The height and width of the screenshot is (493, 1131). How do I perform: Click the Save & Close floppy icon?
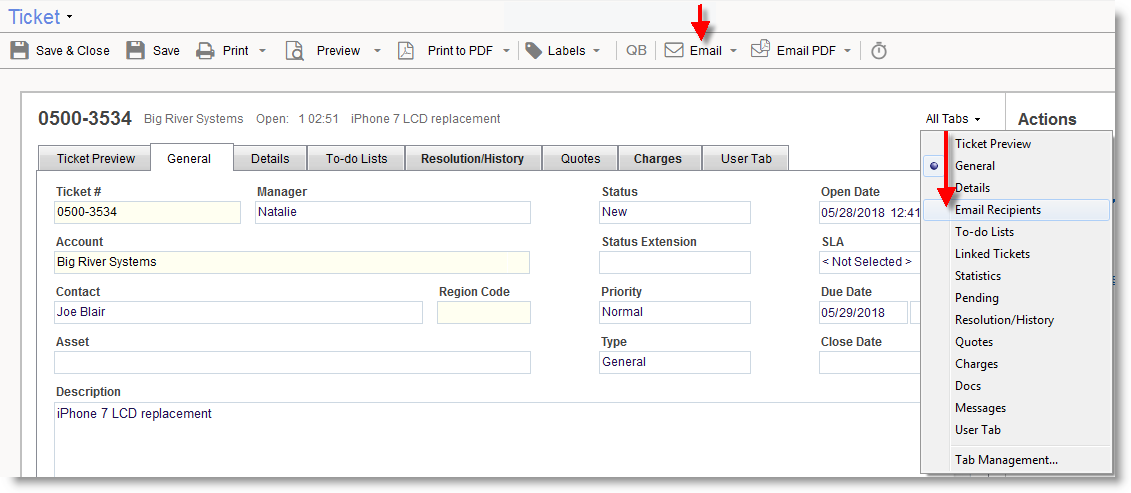[20, 50]
